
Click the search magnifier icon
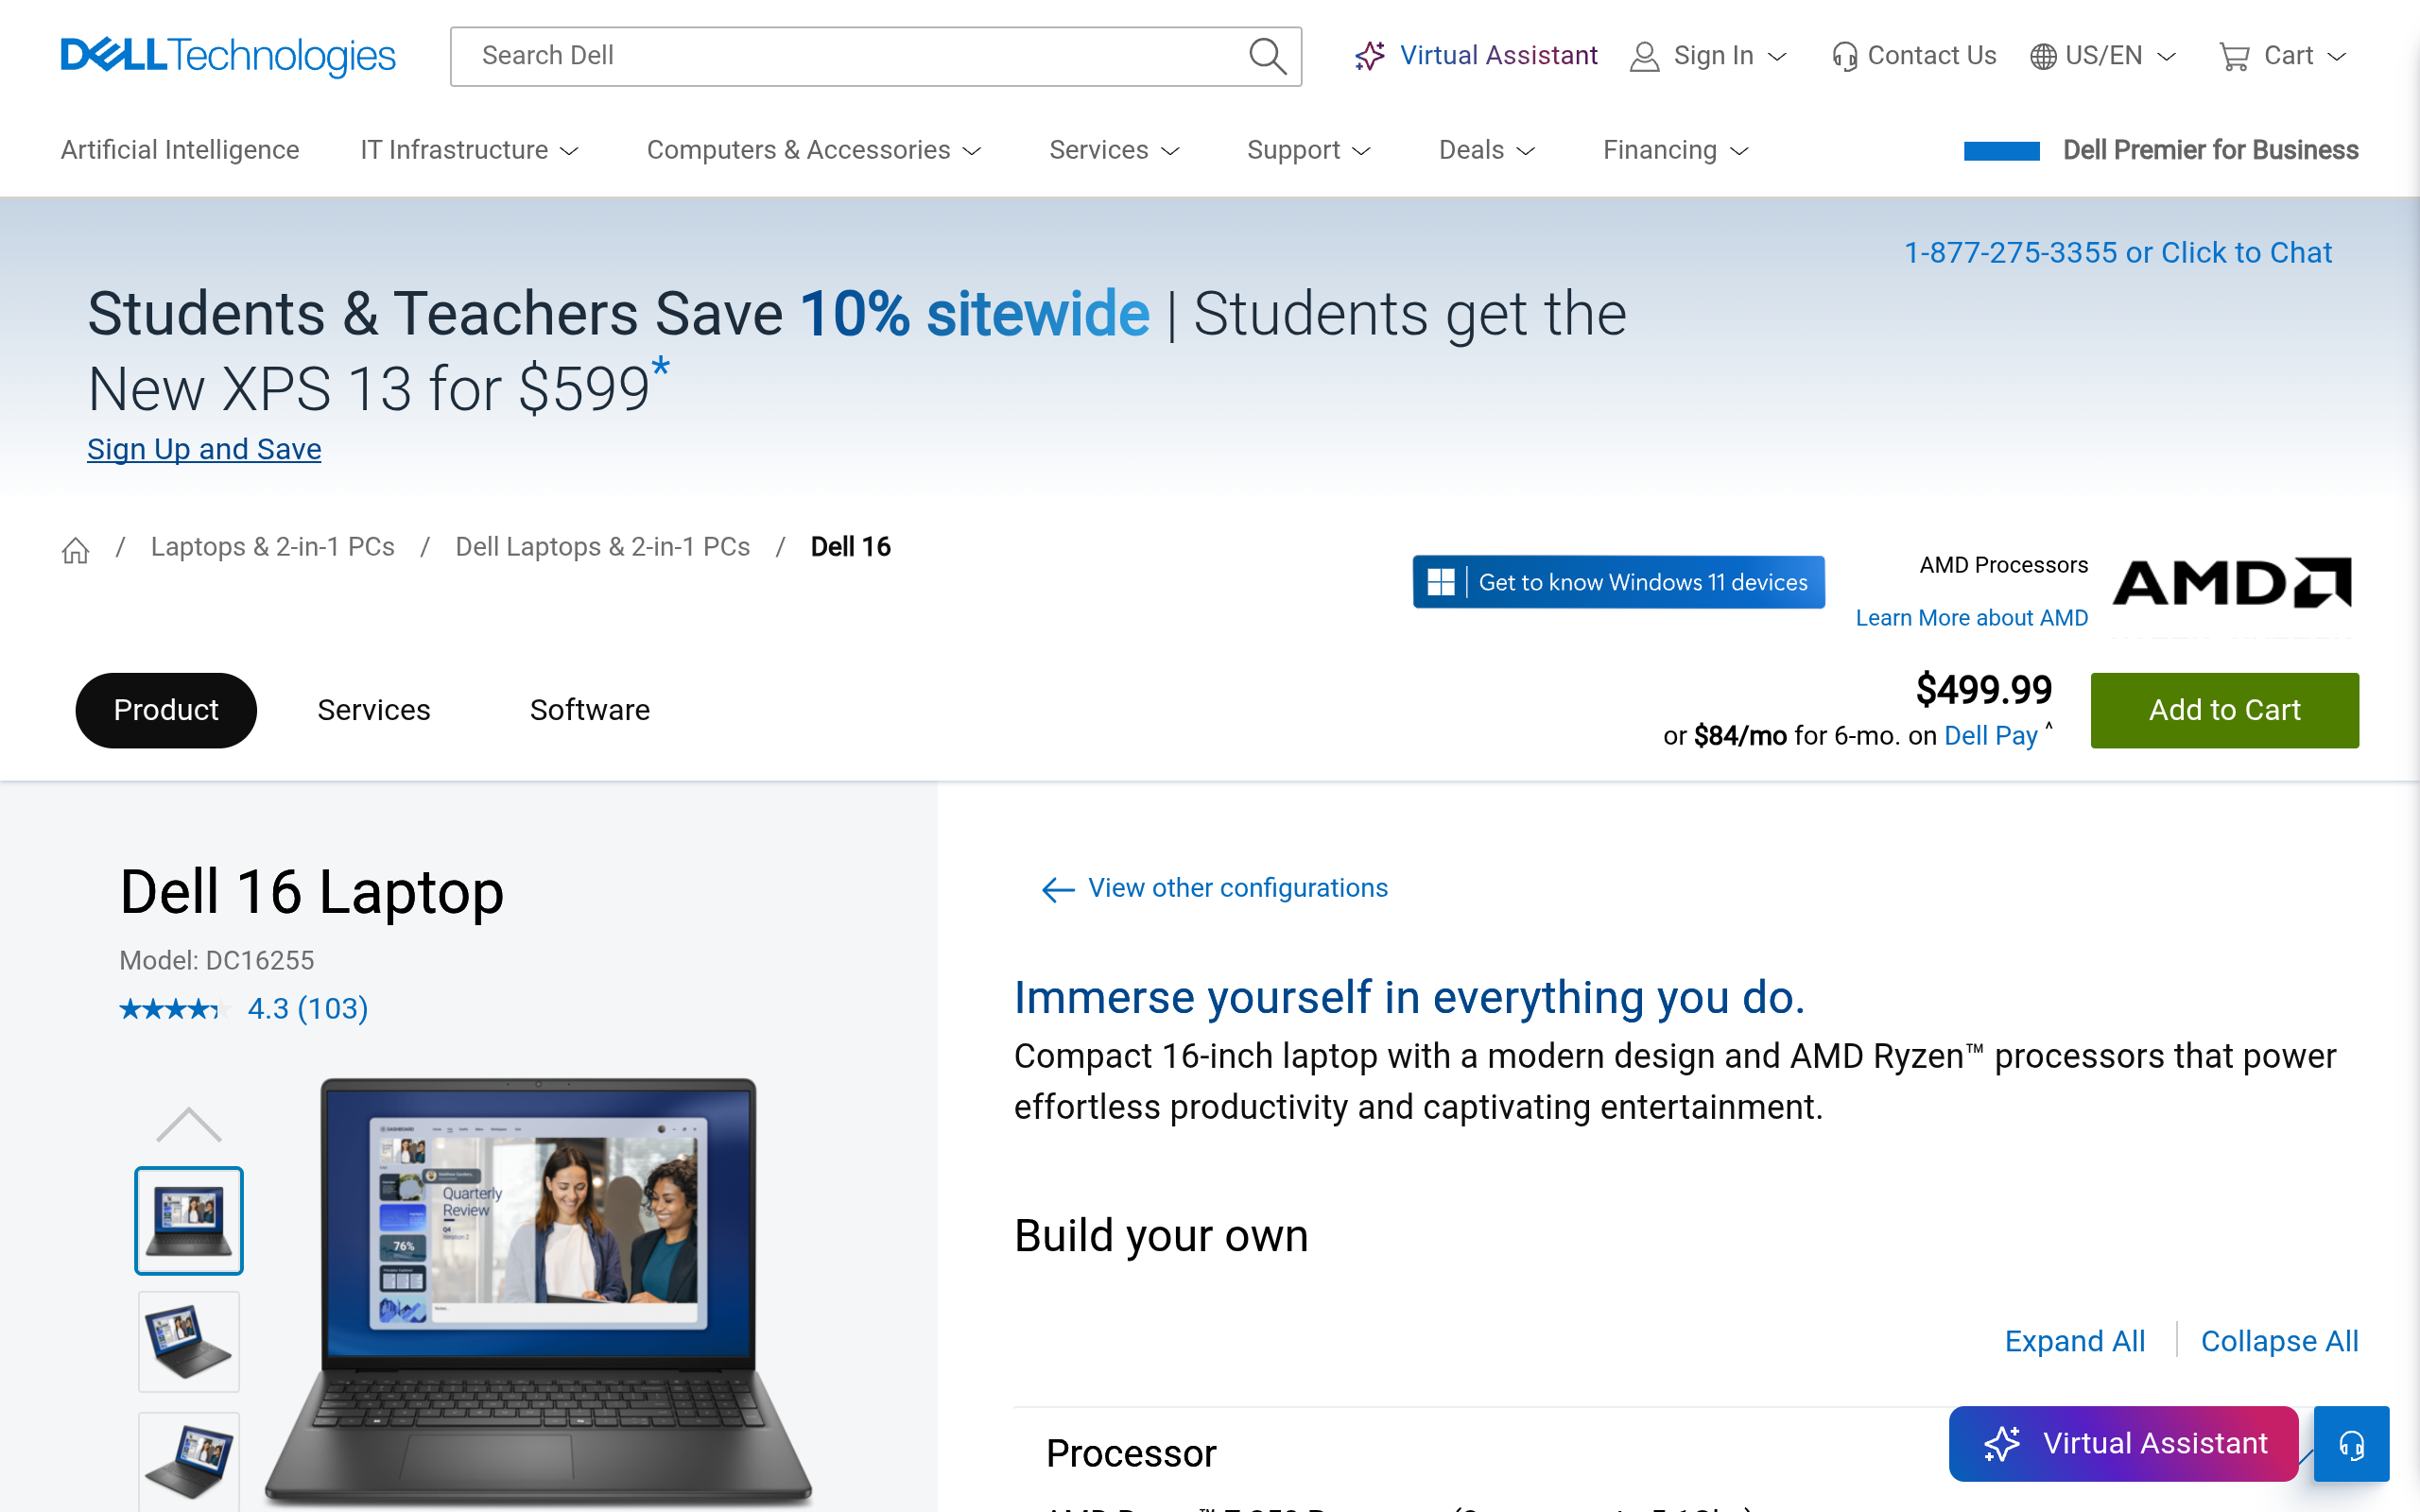click(1267, 56)
